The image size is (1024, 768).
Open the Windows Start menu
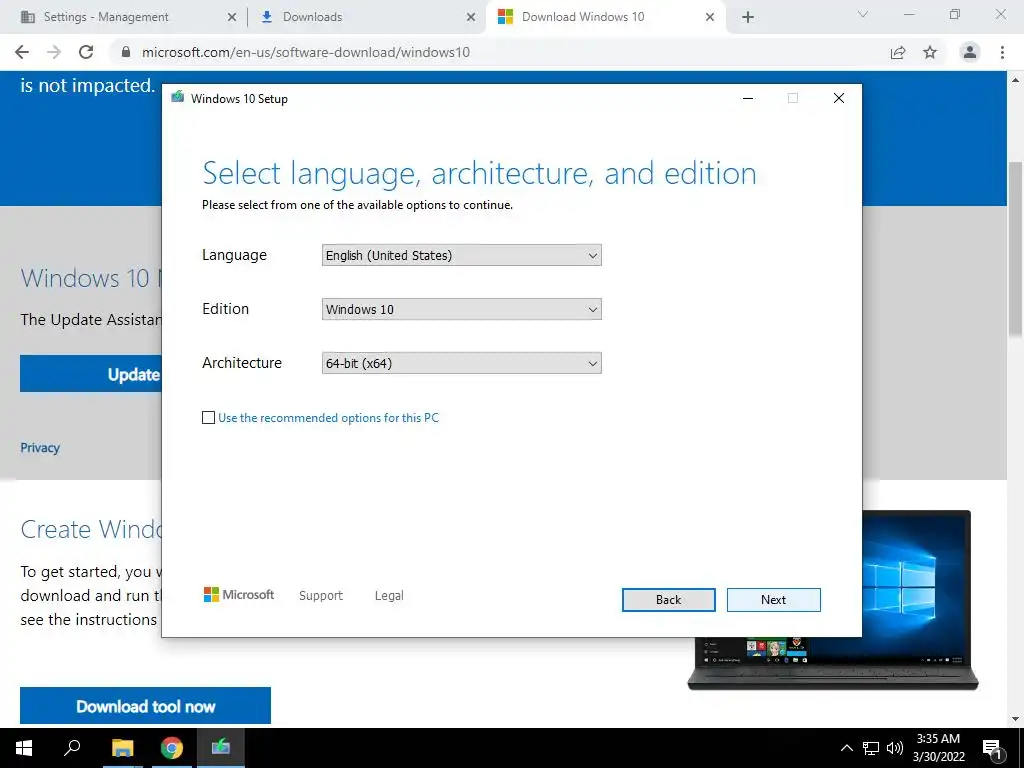(24, 748)
